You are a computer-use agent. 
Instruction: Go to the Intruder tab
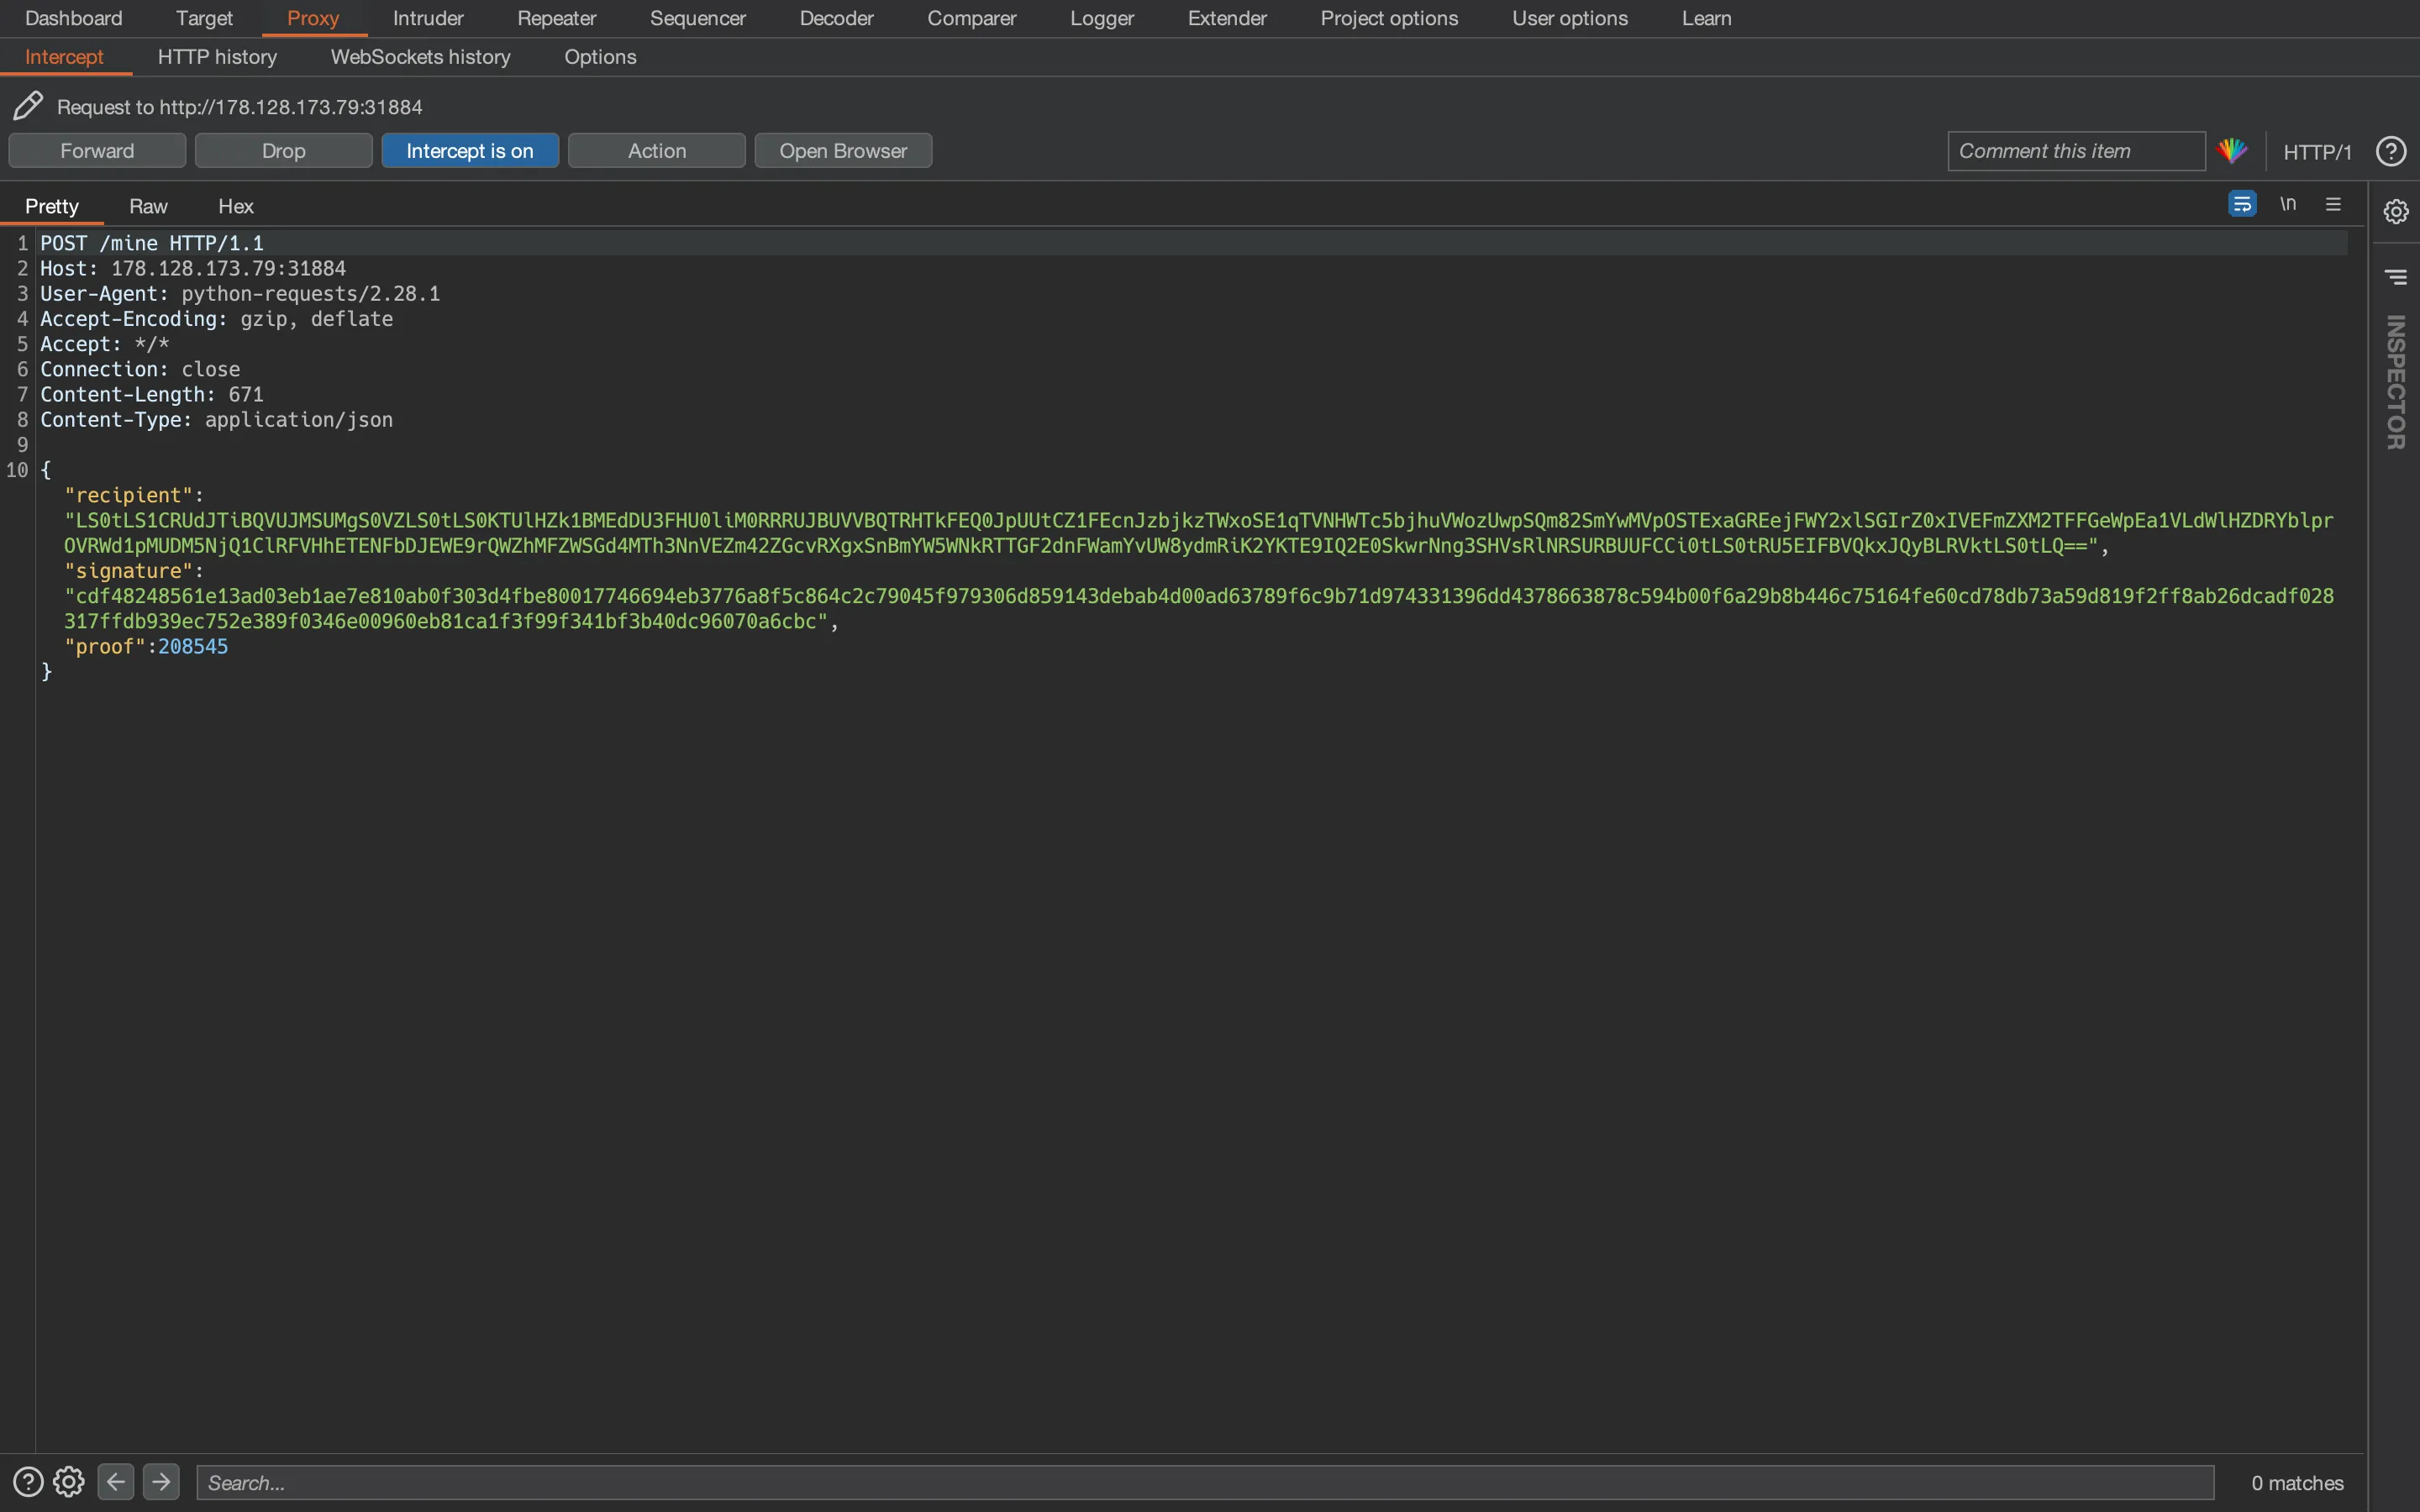tap(428, 18)
